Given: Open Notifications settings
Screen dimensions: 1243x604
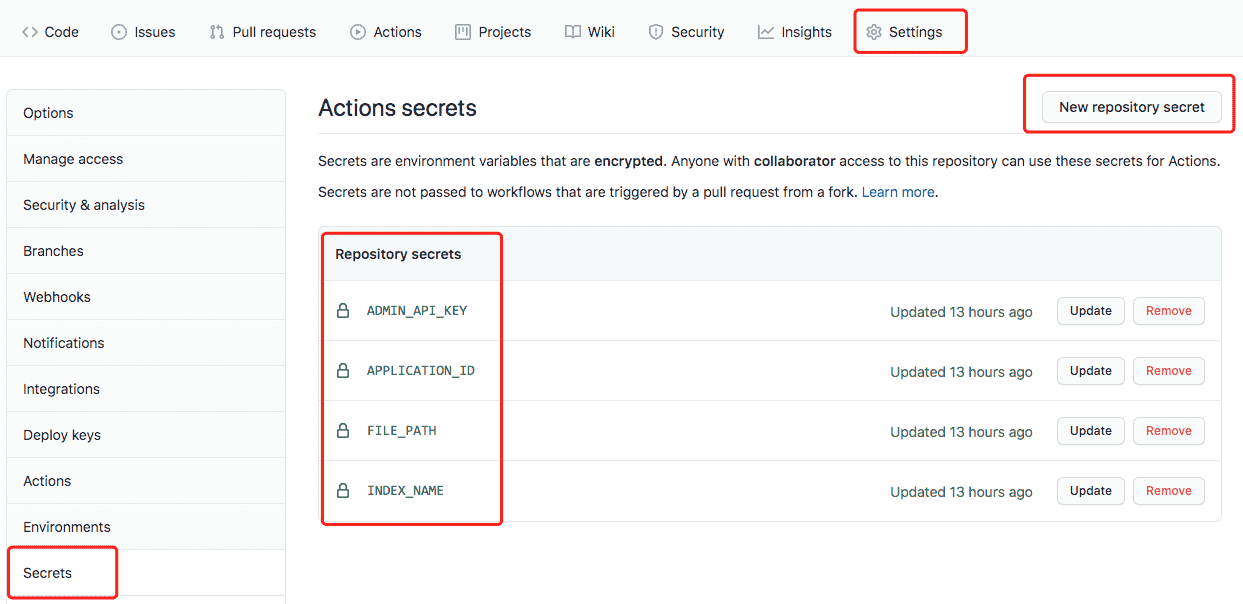Looking at the screenshot, I should [x=146, y=343].
